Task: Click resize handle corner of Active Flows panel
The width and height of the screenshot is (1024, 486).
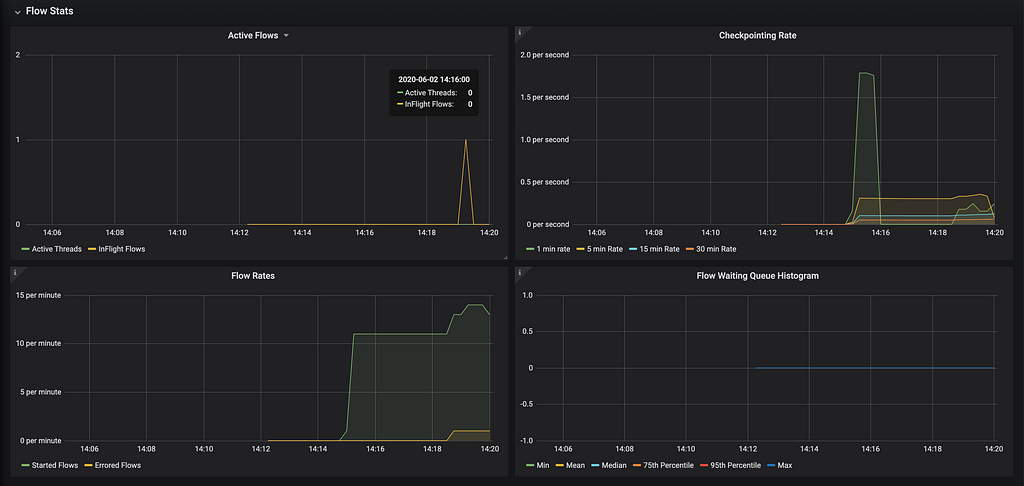Action: point(505,258)
